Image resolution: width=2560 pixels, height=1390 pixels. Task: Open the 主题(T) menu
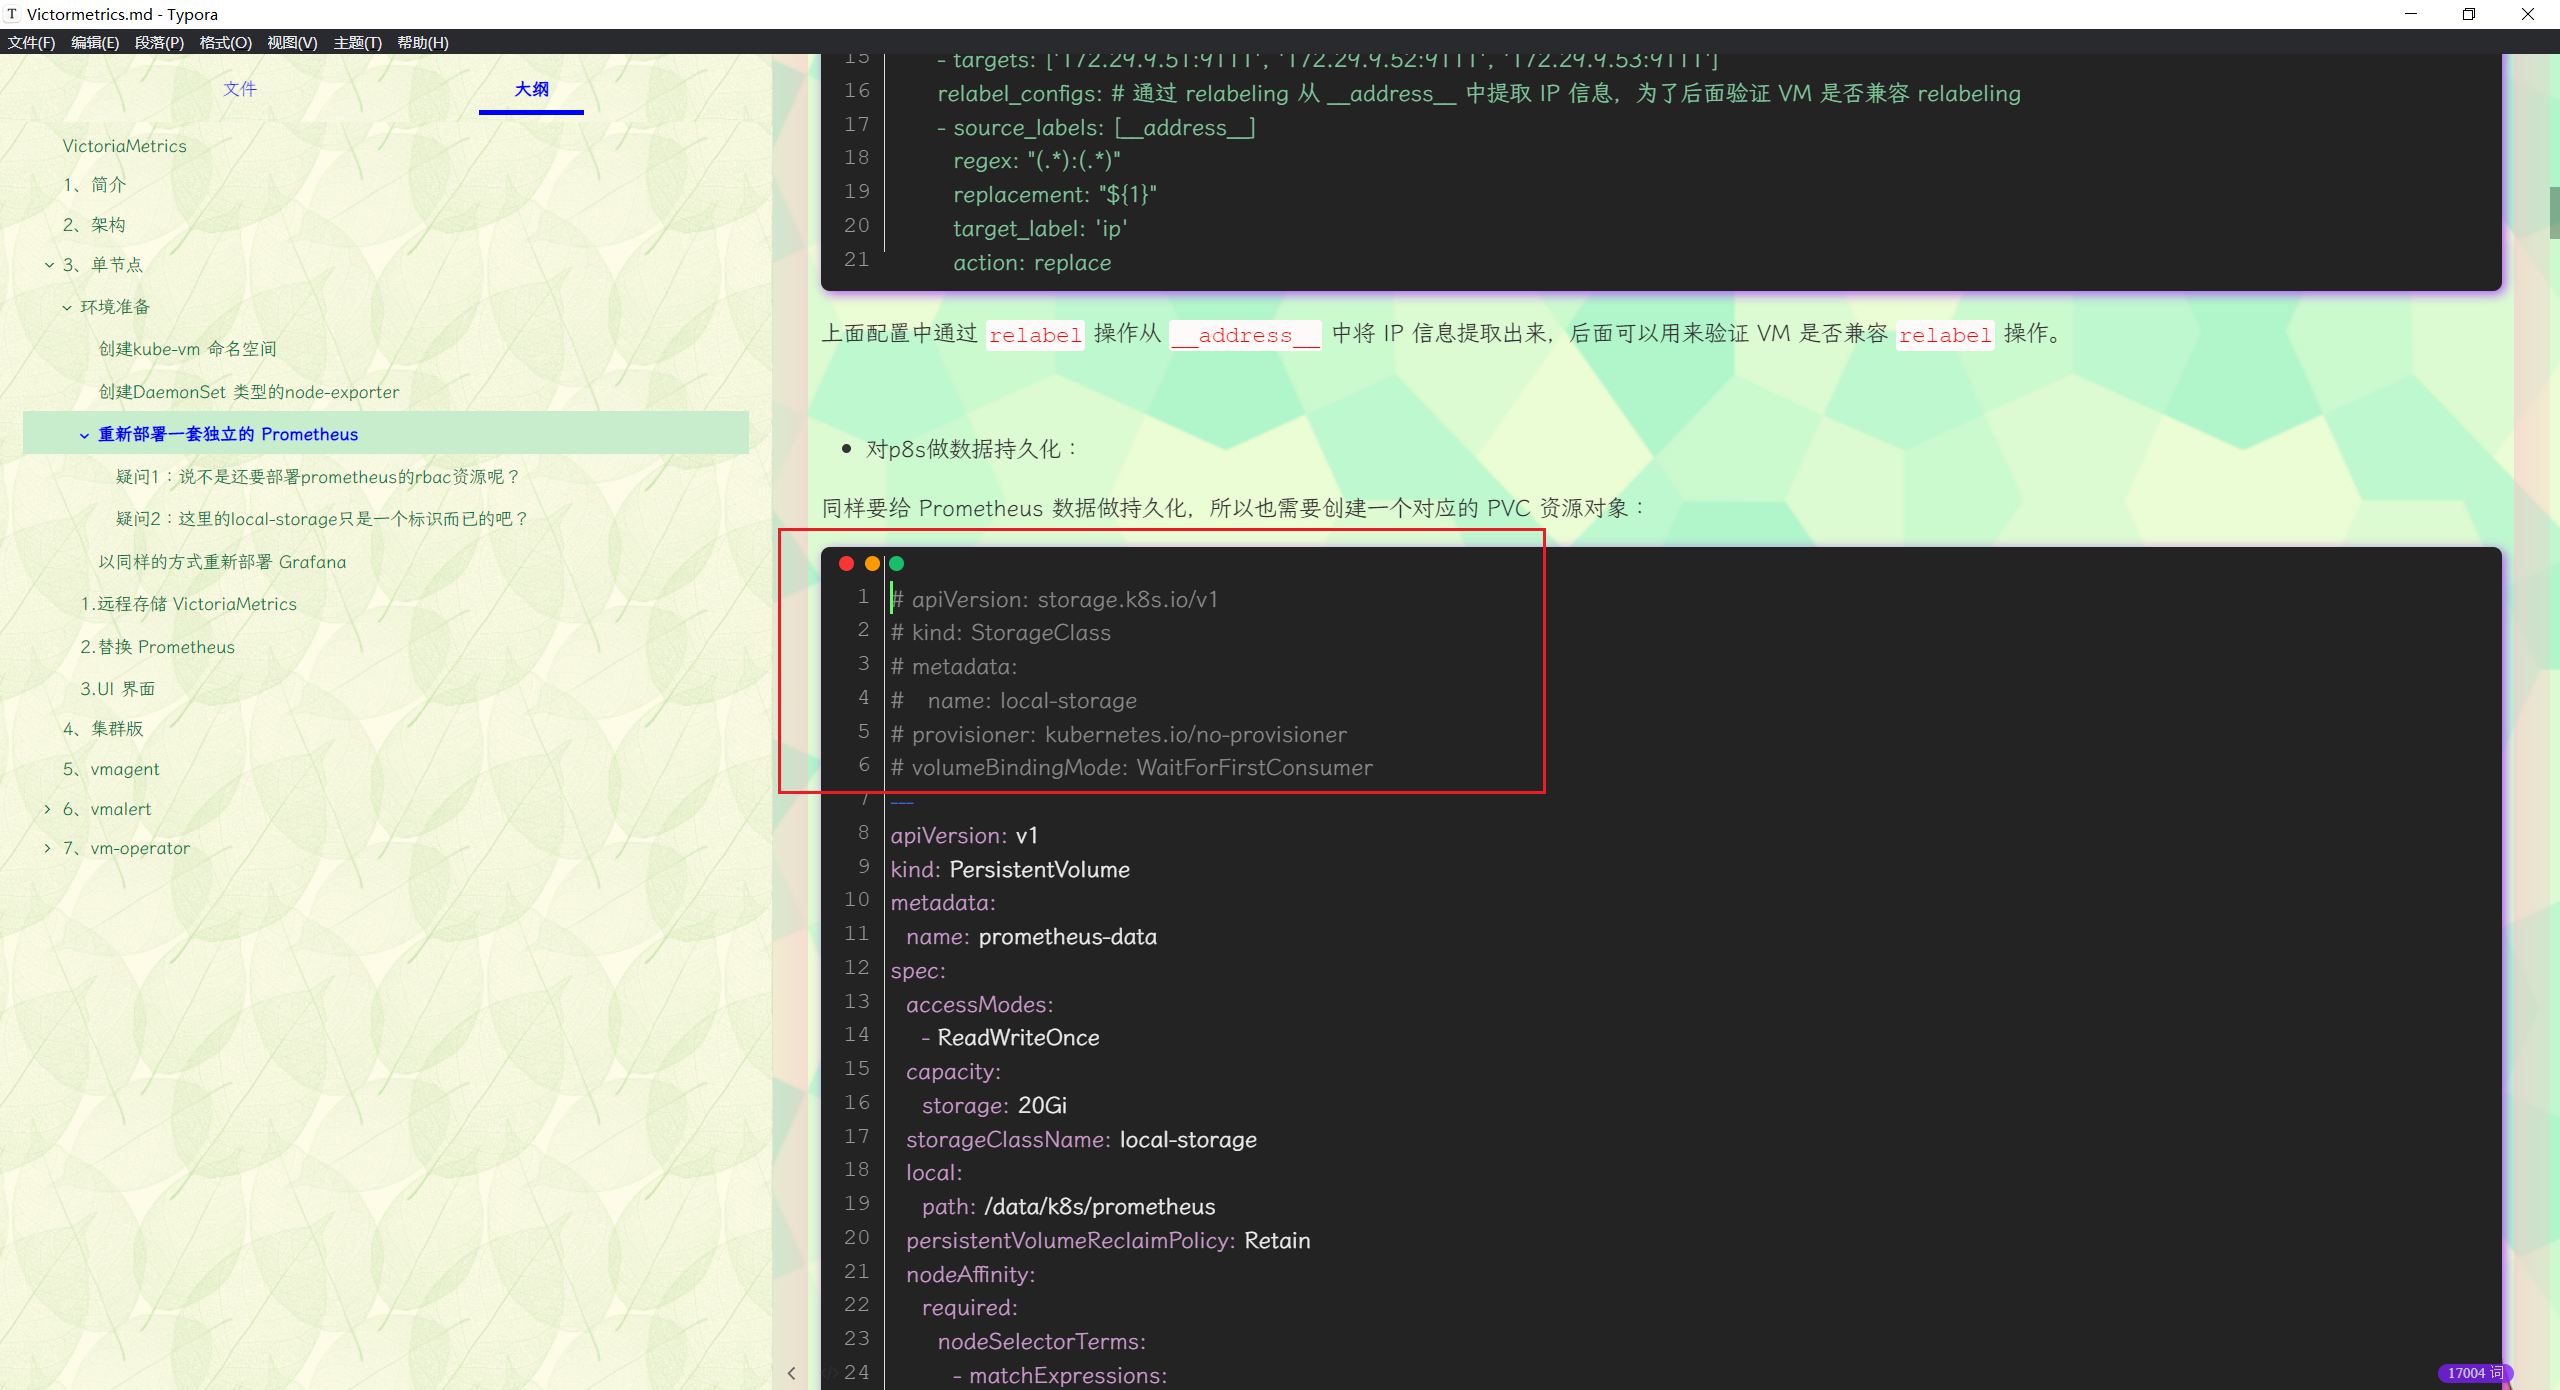tap(357, 42)
